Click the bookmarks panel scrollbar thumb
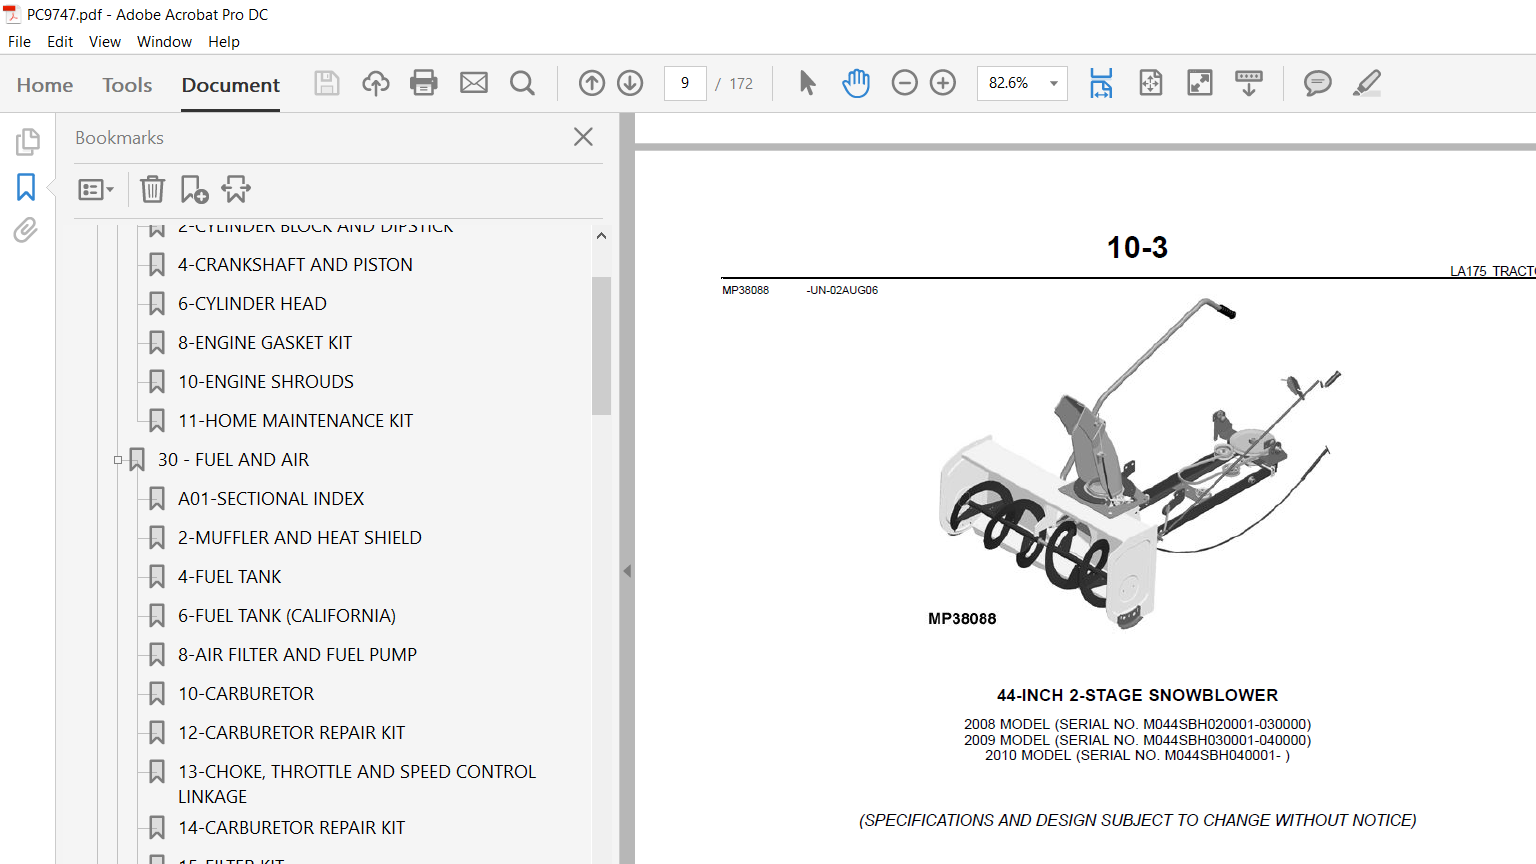This screenshot has height=864, width=1536. tap(601, 345)
